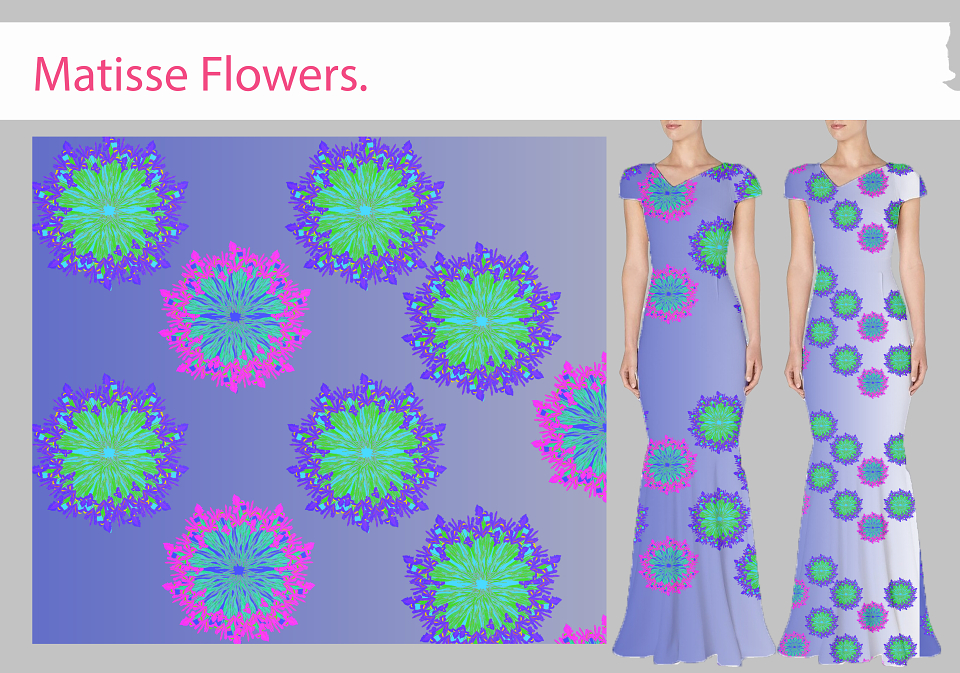The height and width of the screenshot is (673, 960).
Task: Click the pink flower on the left dress's chest
Action: coord(667,193)
